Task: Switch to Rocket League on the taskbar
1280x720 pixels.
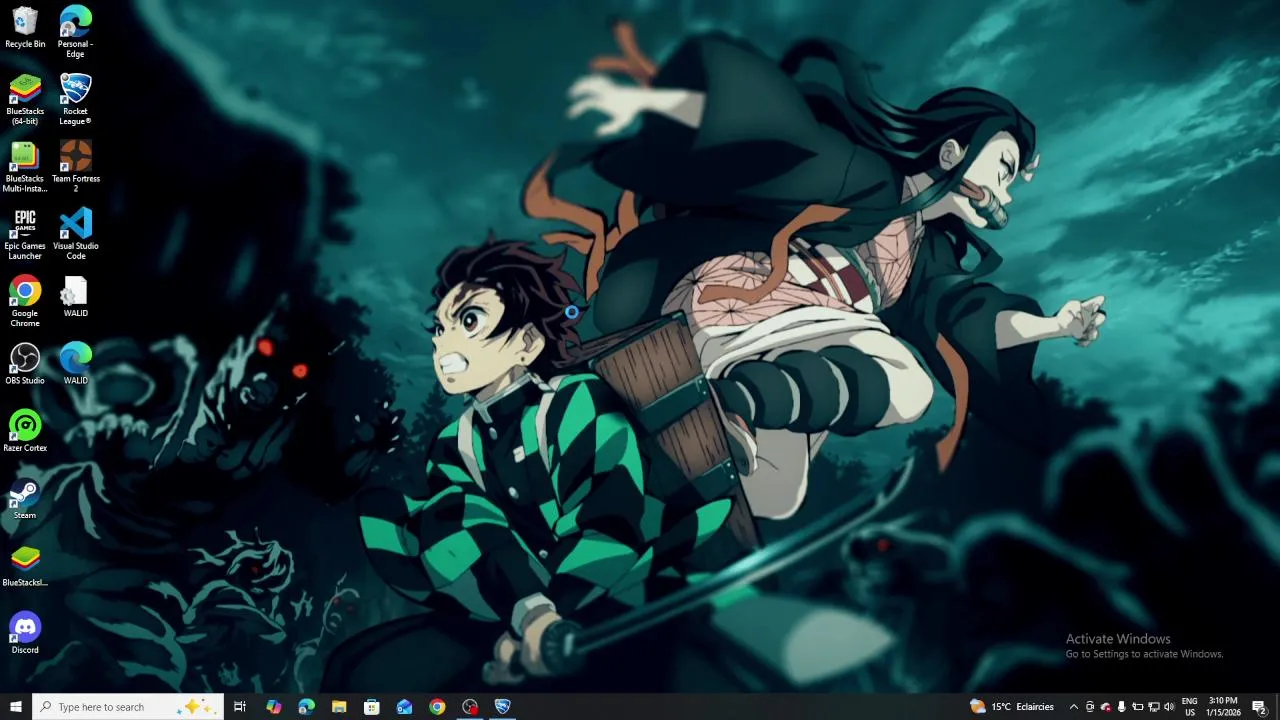Action: point(503,707)
